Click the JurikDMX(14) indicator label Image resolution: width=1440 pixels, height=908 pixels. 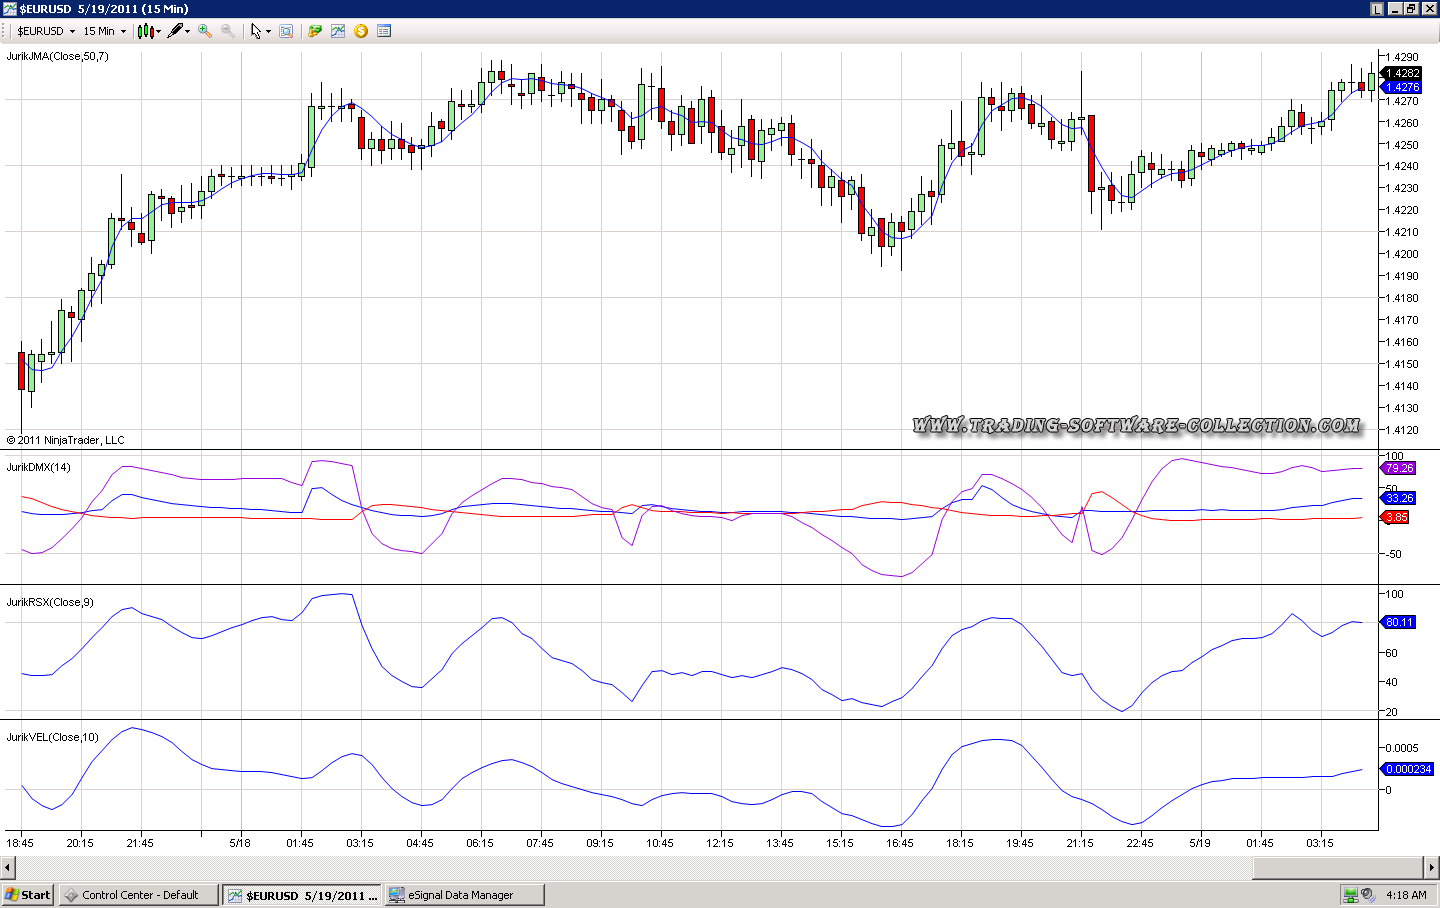pos(38,467)
